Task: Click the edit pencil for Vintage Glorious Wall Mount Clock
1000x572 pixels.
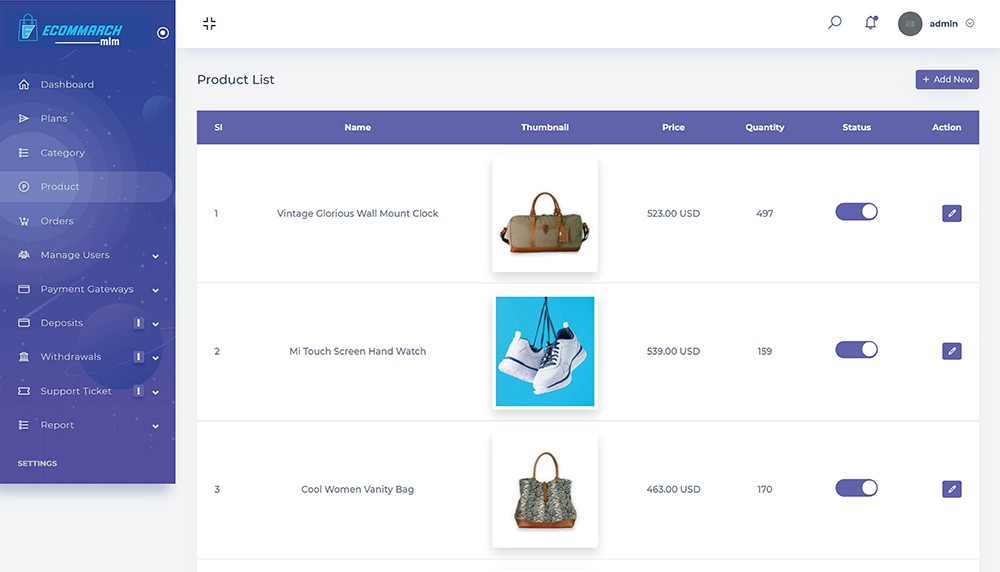Action: click(x=951, y=213)
